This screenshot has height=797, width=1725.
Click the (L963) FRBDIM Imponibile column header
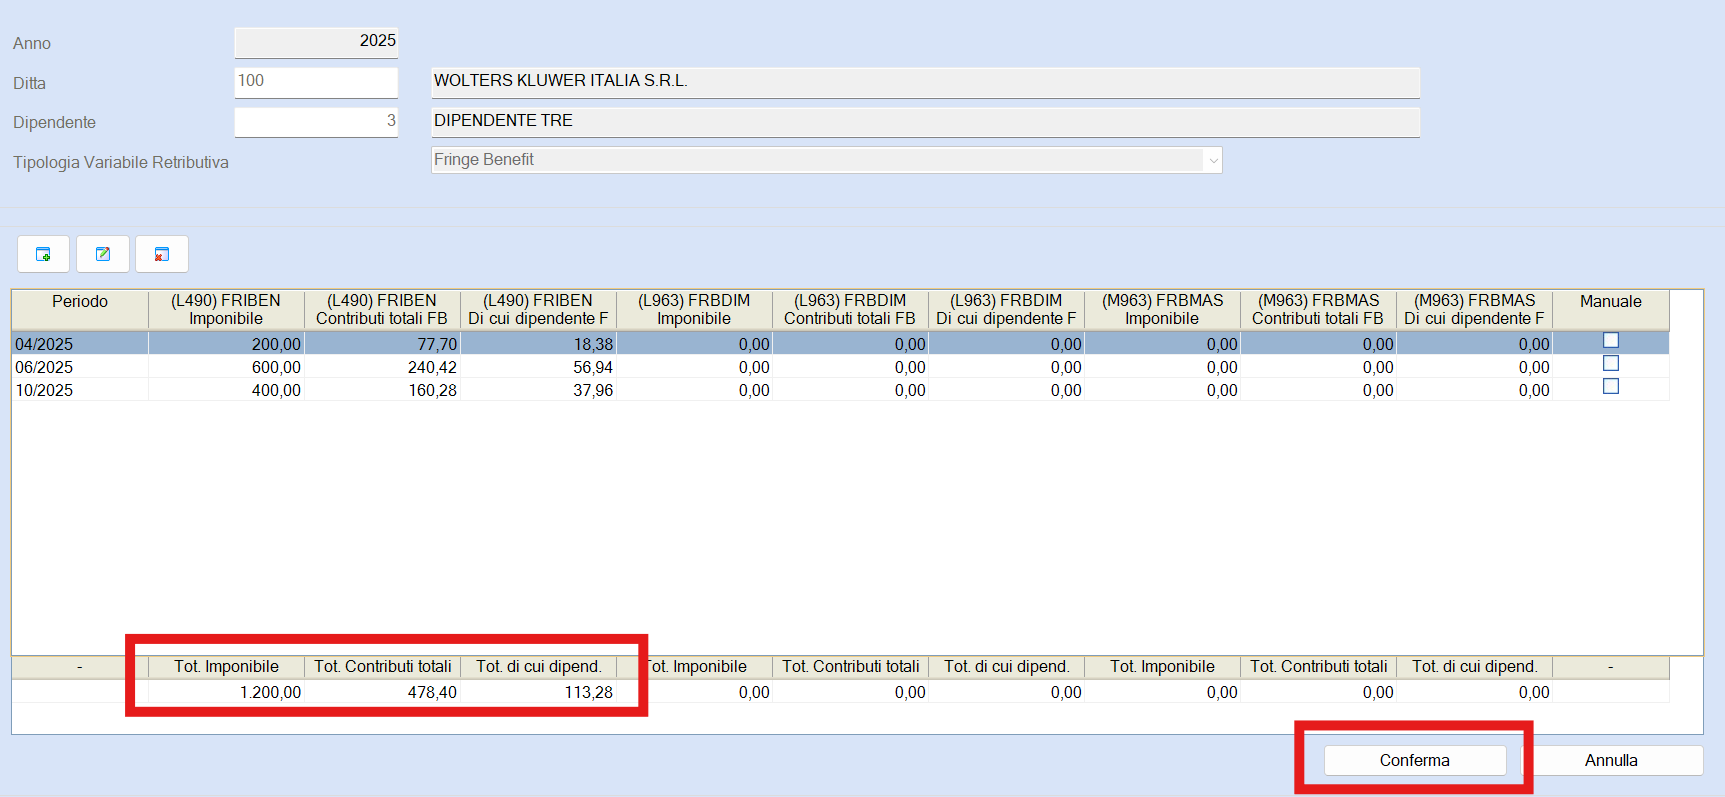[694, 310]
